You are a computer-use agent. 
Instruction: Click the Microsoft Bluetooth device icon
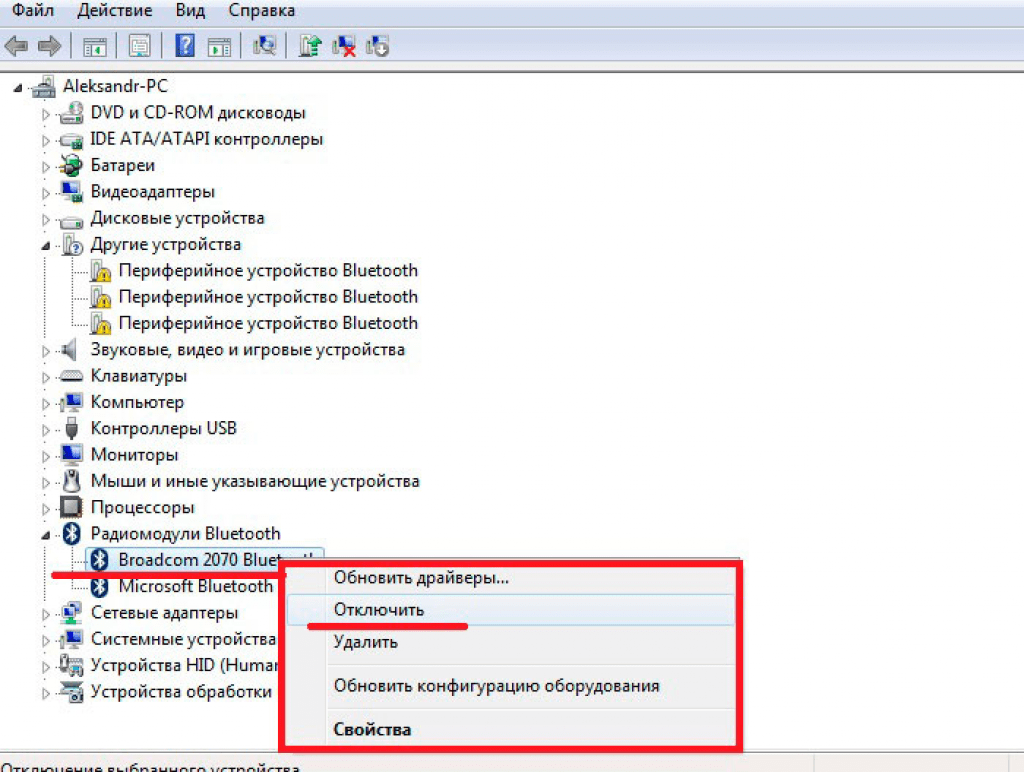pos(99,587)
